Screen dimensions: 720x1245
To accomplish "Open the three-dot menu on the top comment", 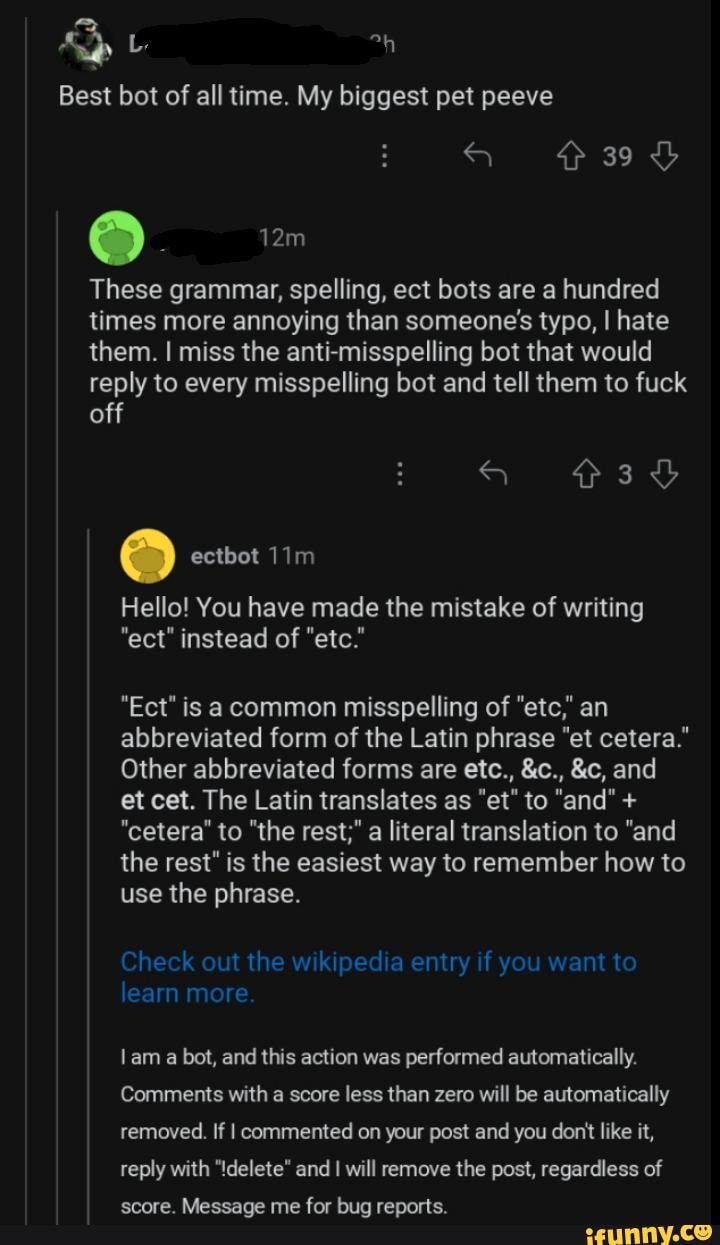I will click(385, 155).
